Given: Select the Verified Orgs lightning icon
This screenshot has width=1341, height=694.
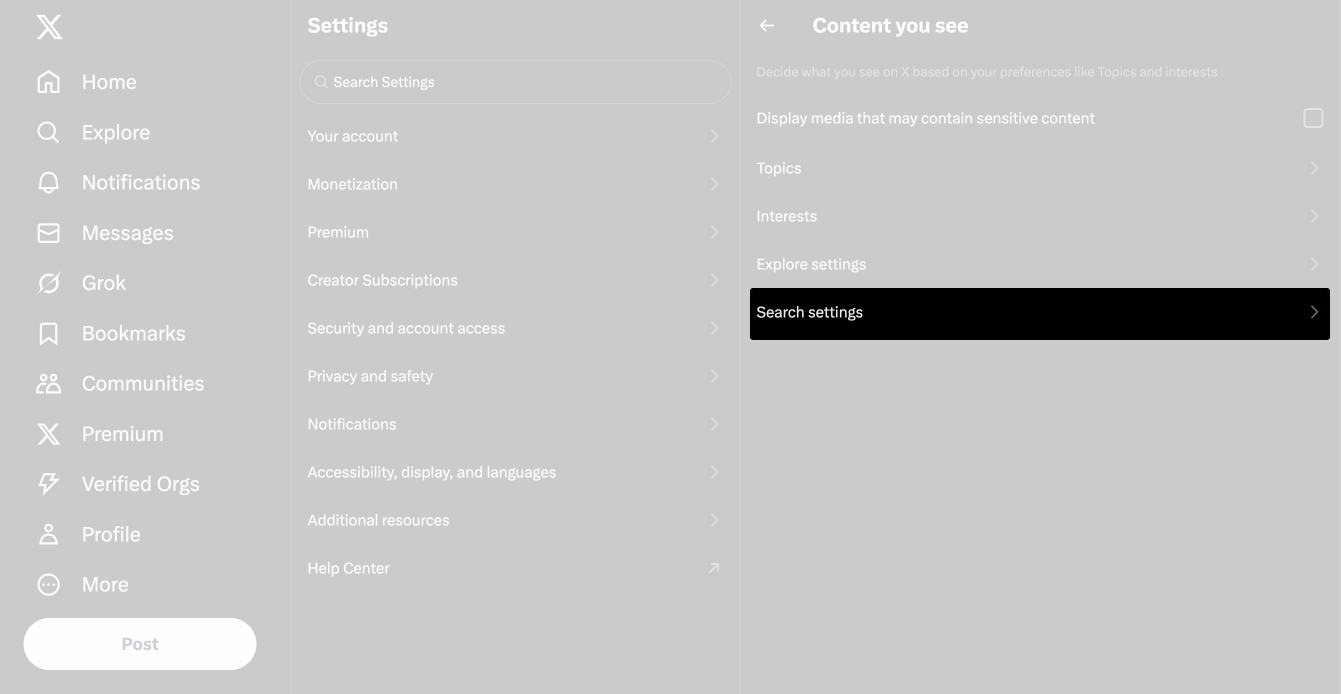Looking at the screenshot, I should coord(48,483).
